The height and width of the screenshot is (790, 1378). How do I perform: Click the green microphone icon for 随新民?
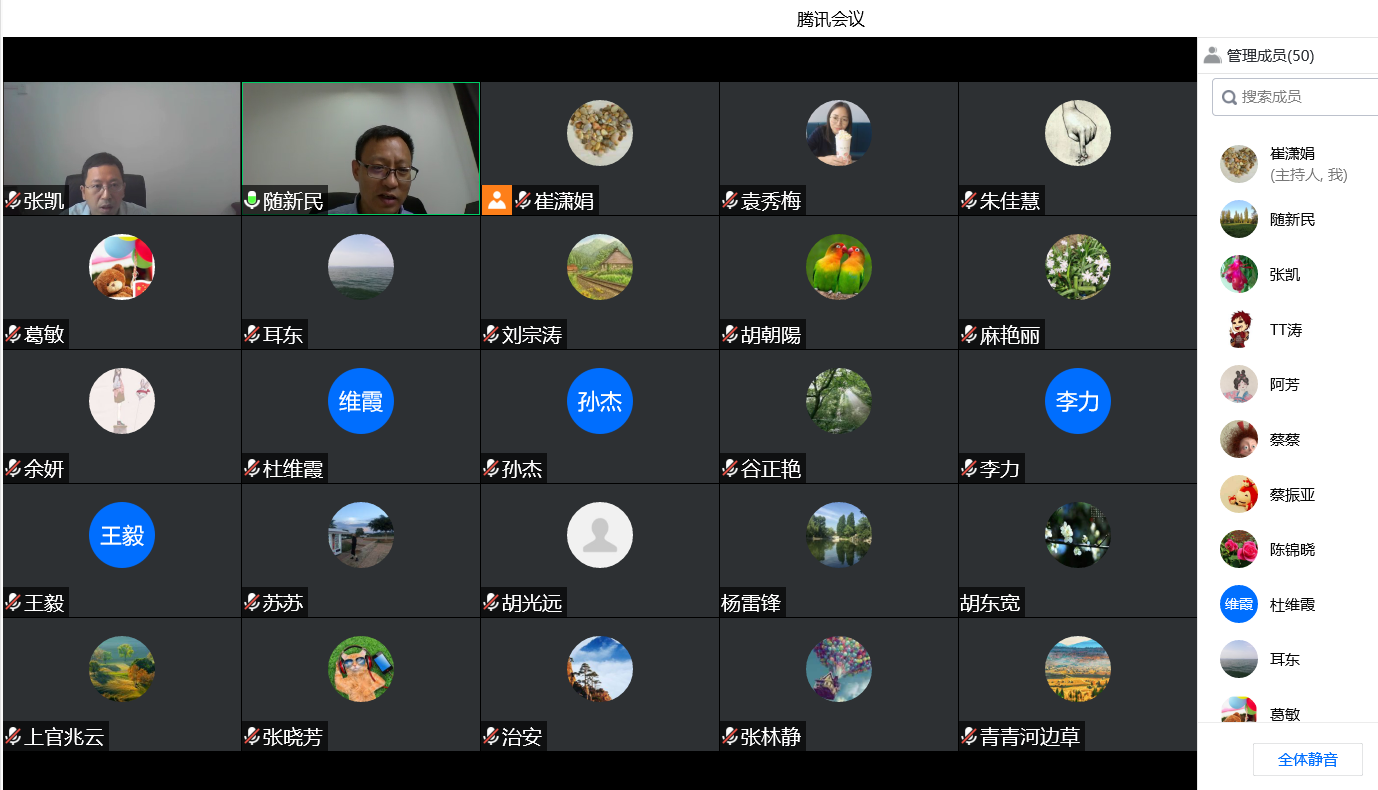[252, 201]
